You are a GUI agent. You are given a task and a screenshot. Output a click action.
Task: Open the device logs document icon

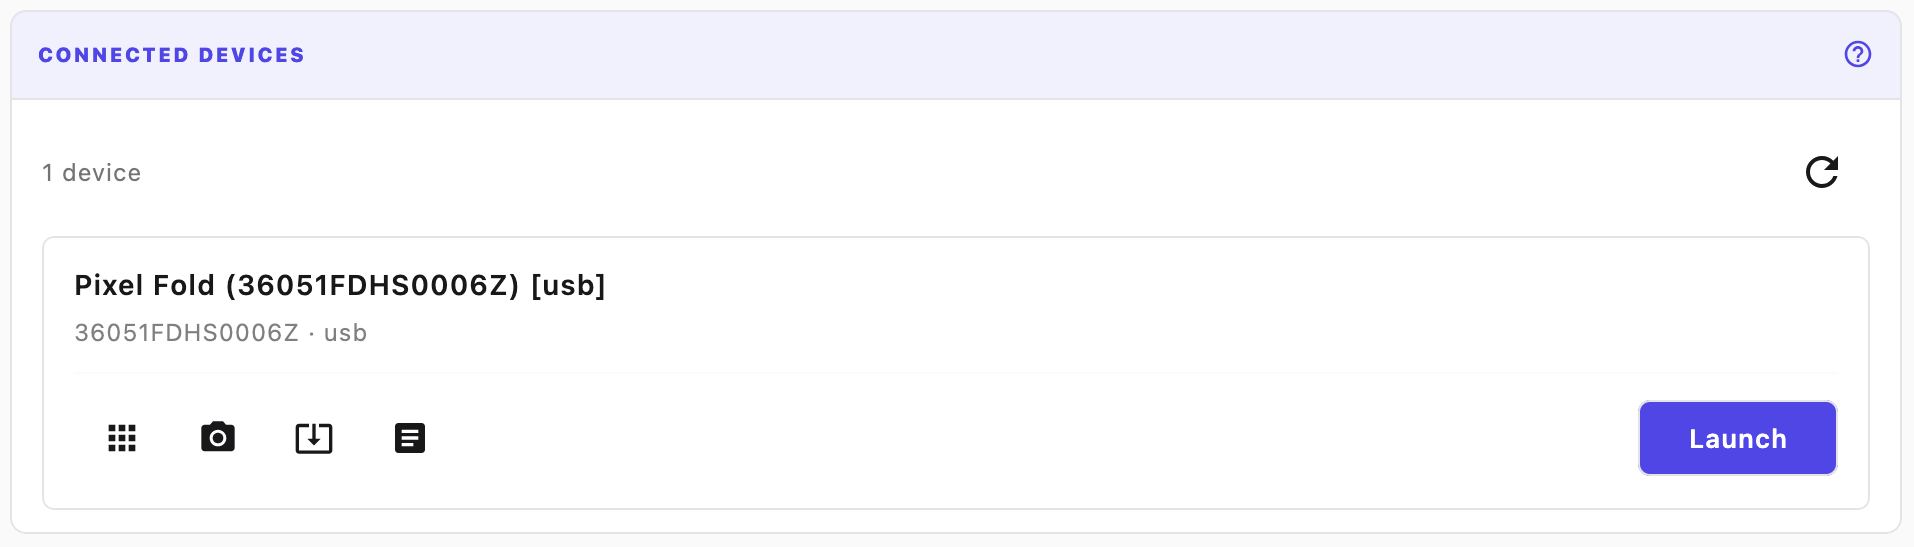pos(410,438)
